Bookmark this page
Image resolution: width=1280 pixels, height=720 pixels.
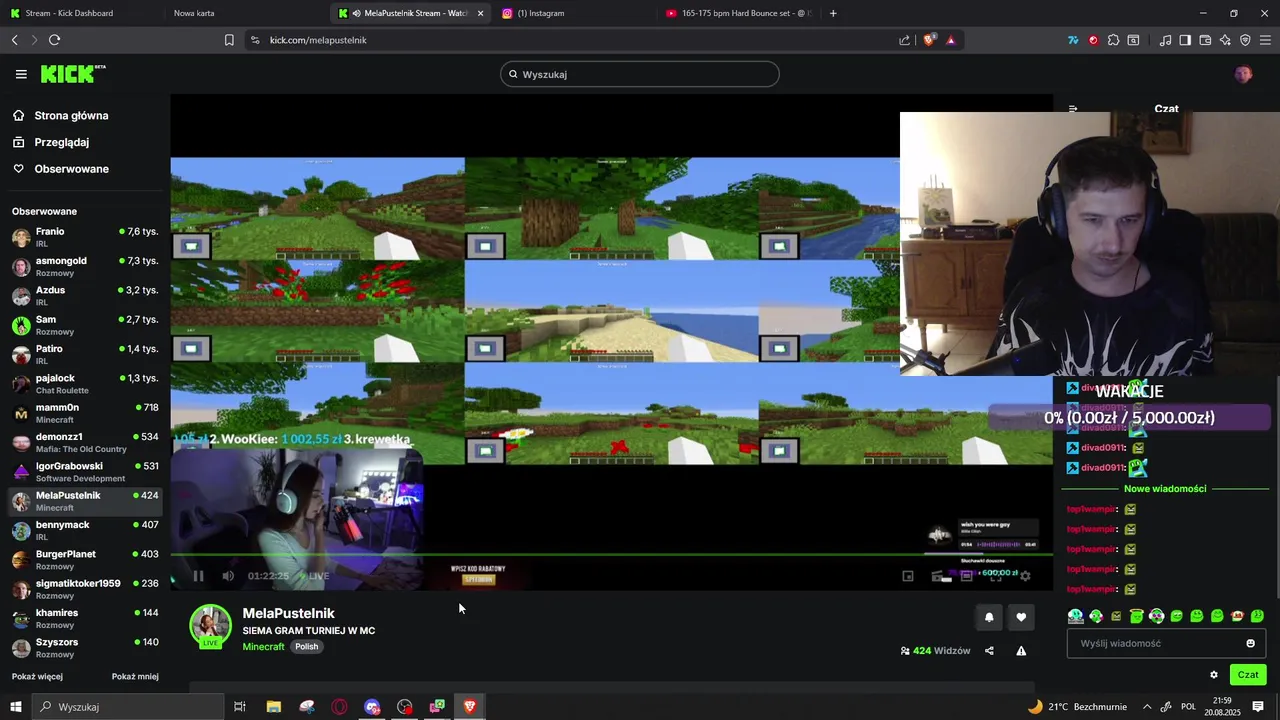[229, 40]
